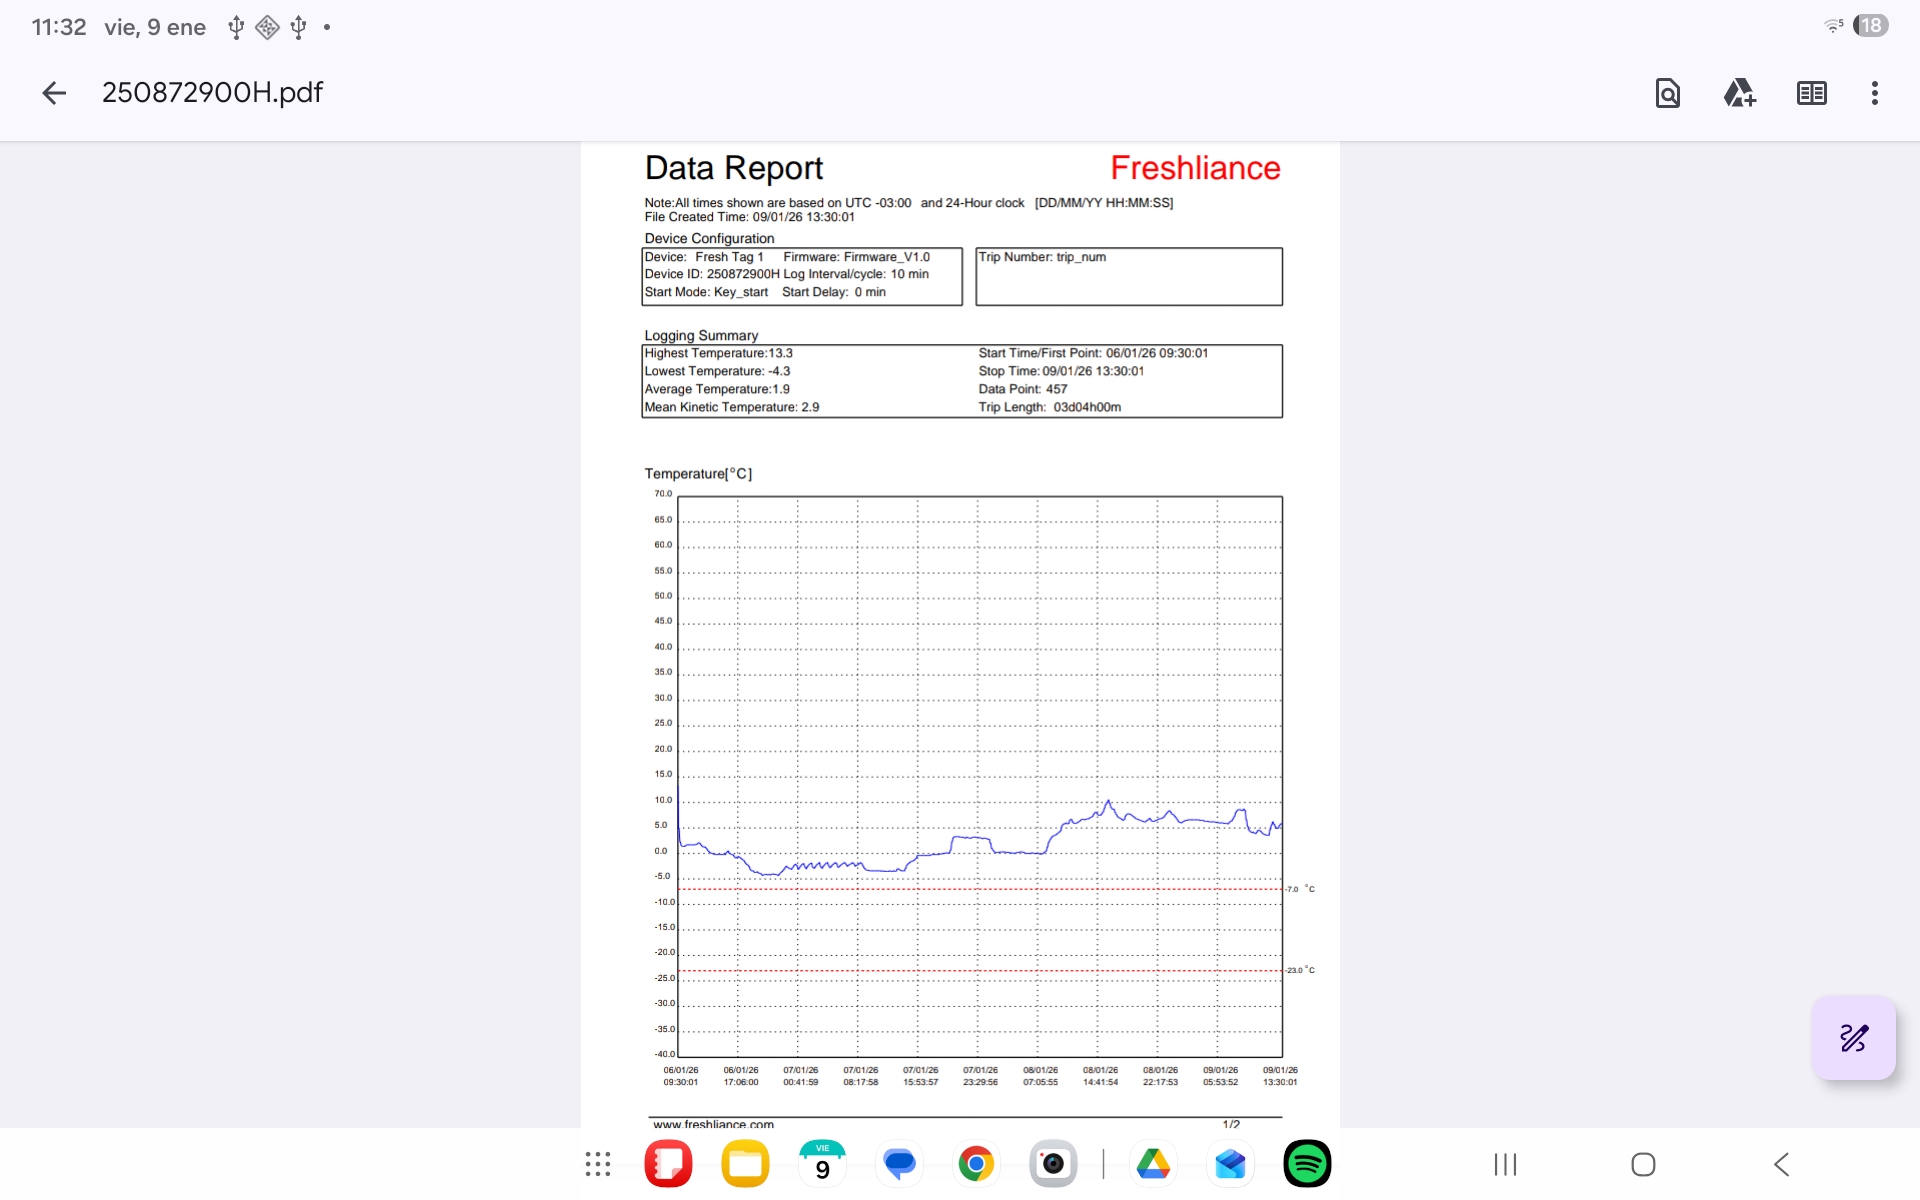Open the yellow My Files folder app

745,1164
